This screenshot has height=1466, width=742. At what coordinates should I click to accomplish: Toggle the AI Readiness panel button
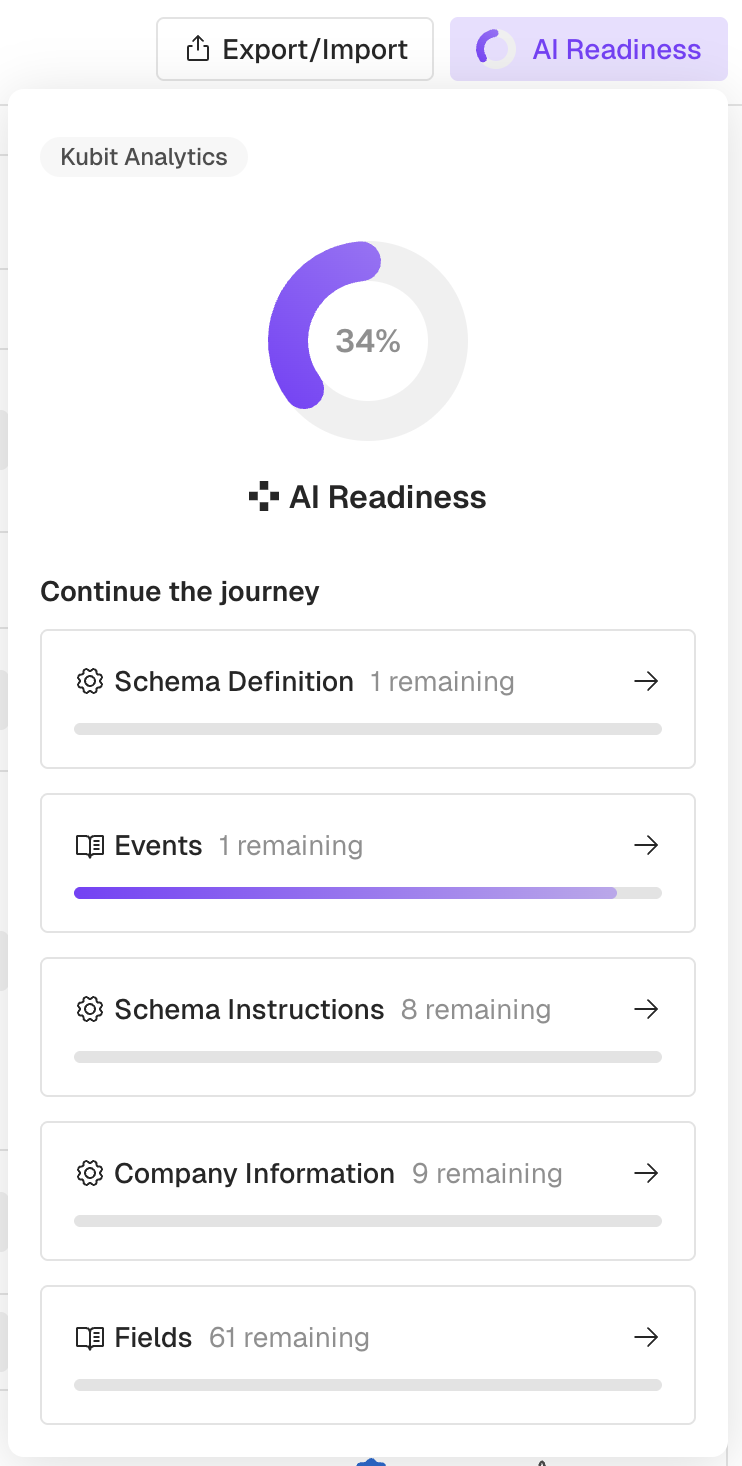point(589,49)
